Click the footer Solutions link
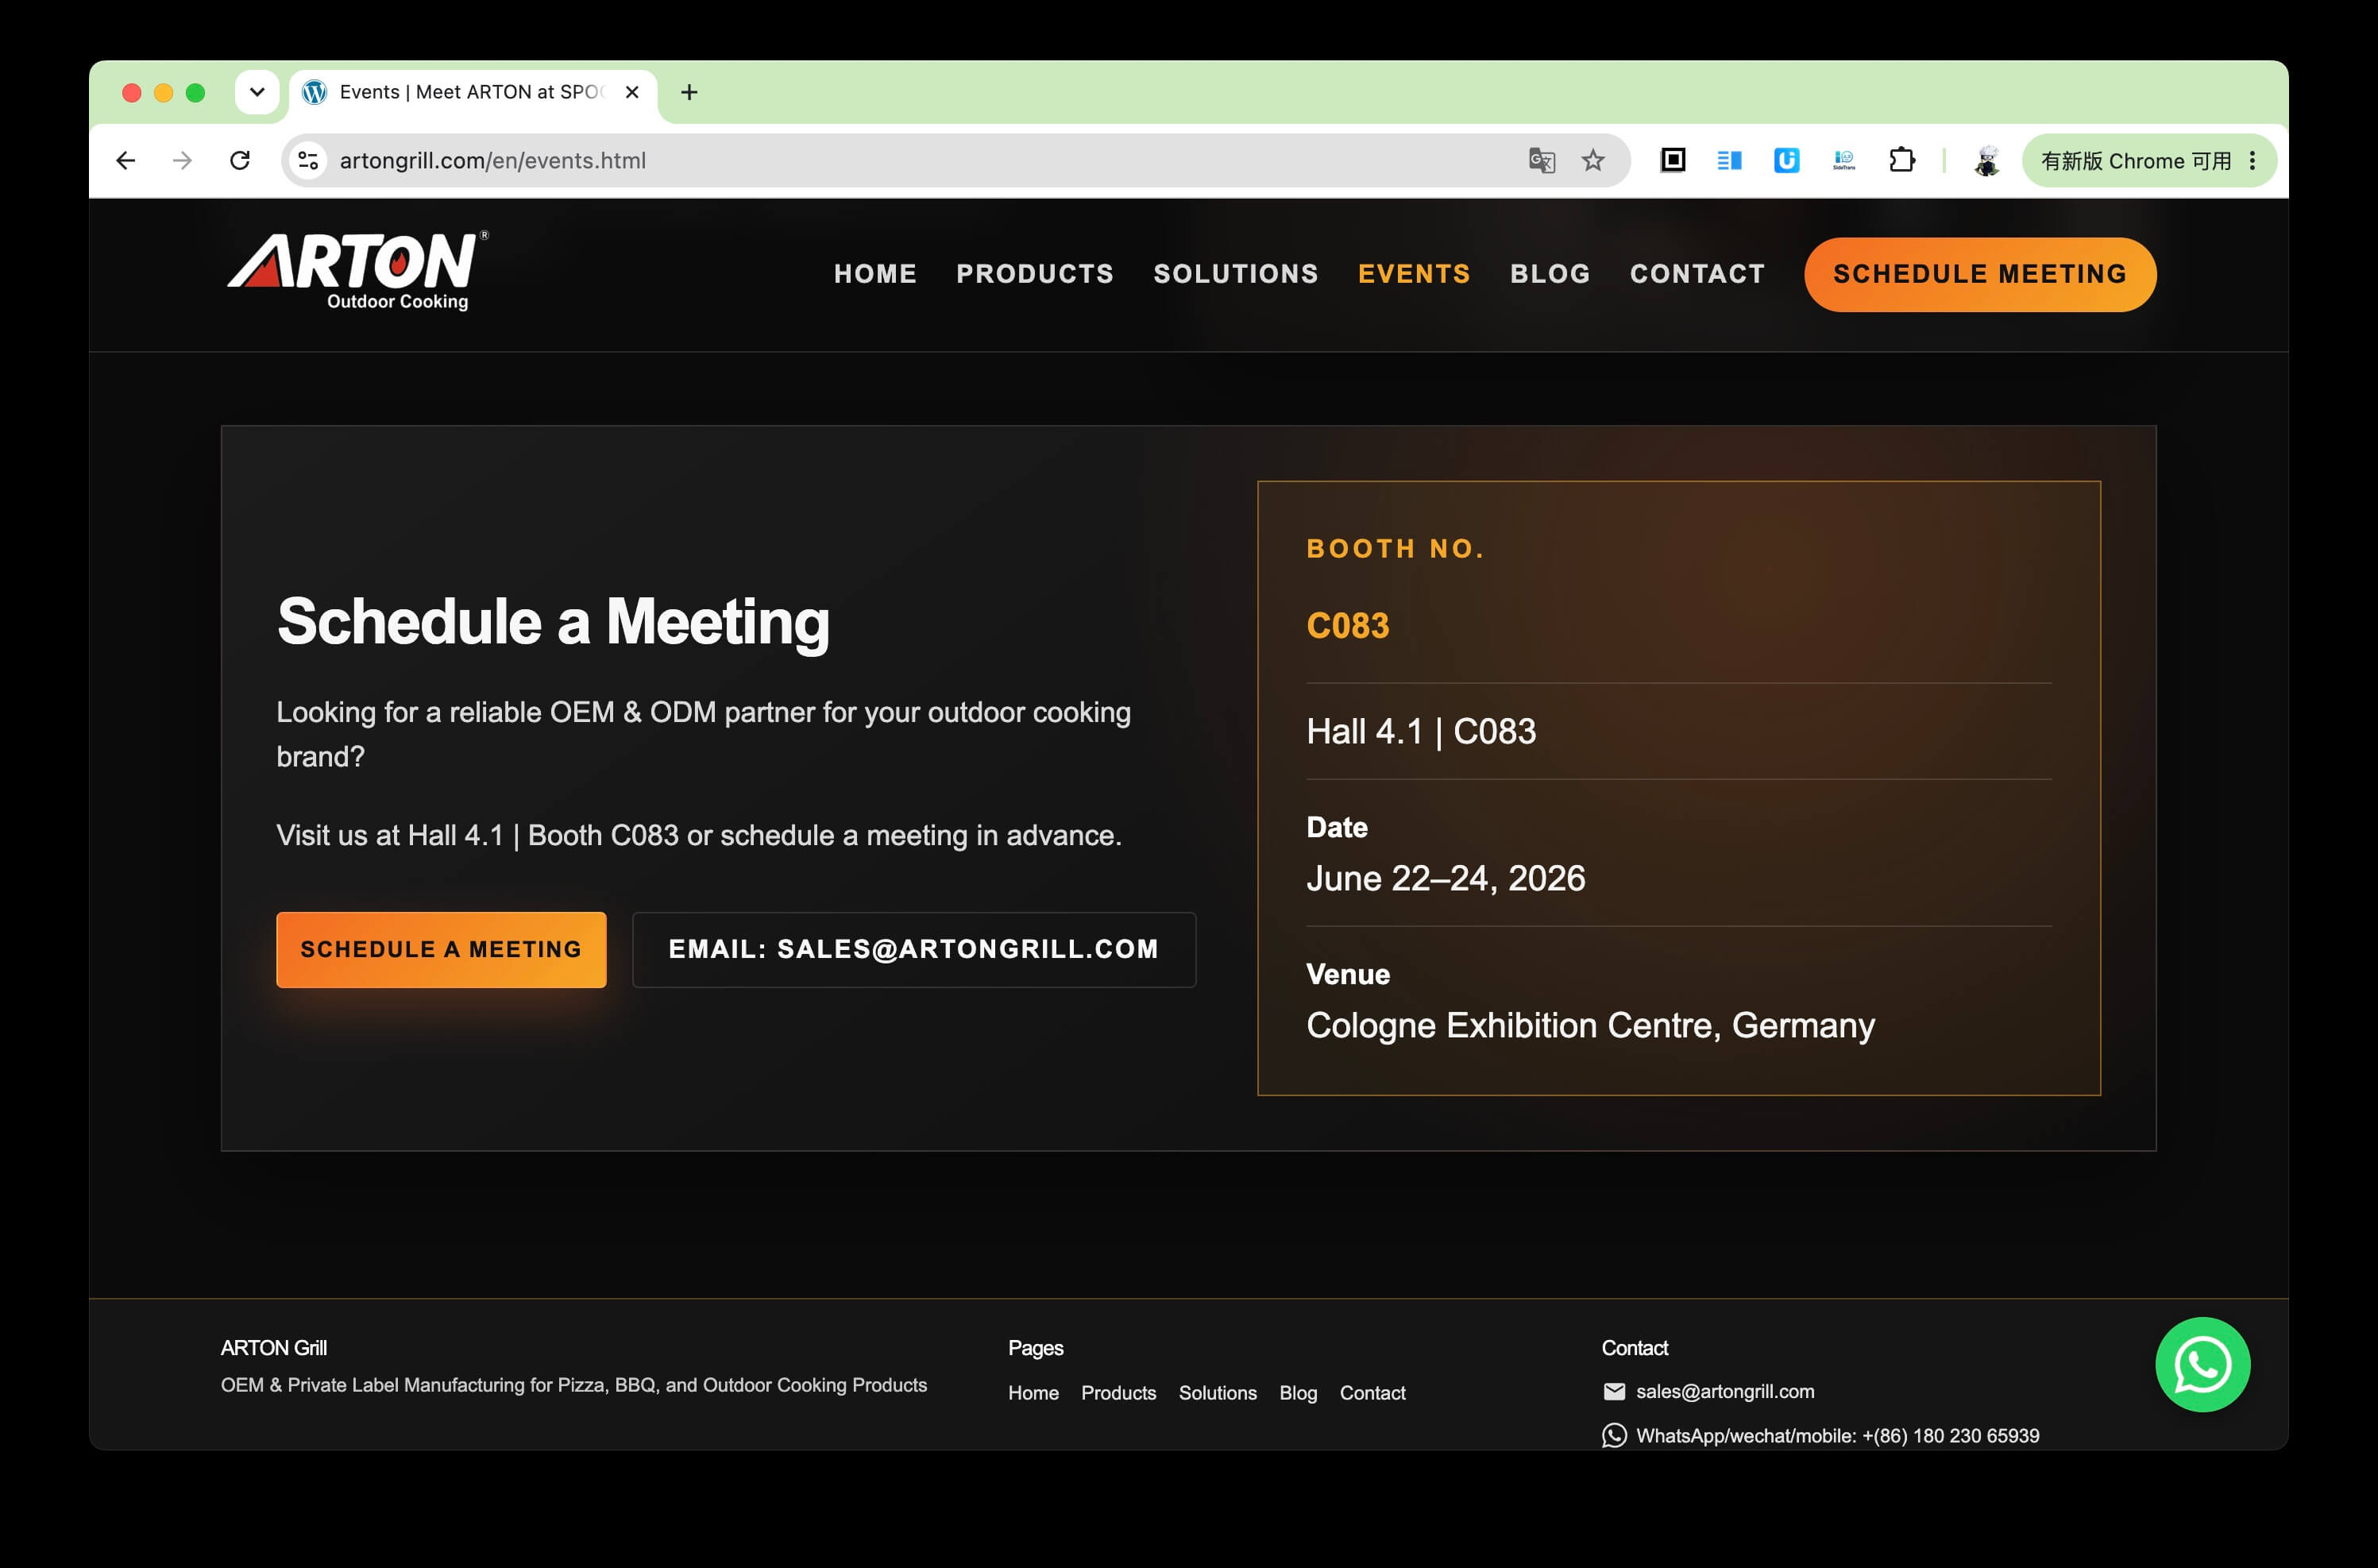2378x1568 pixels. 1217,1392
